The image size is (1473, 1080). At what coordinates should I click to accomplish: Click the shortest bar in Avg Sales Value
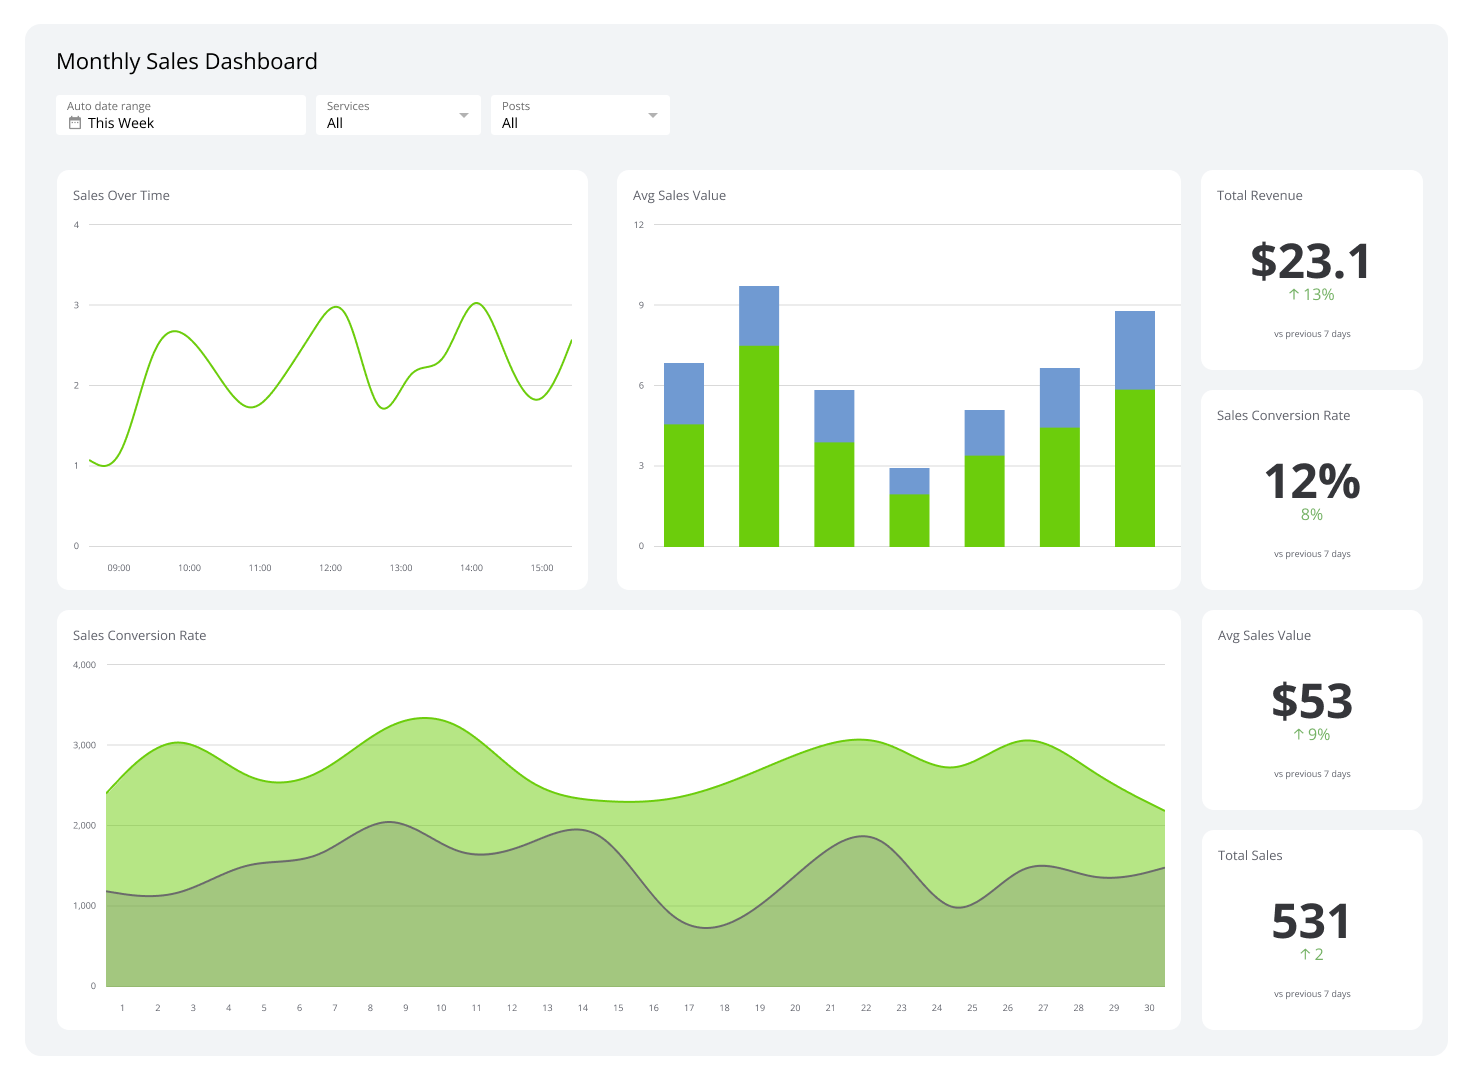(x=909, y=505)
